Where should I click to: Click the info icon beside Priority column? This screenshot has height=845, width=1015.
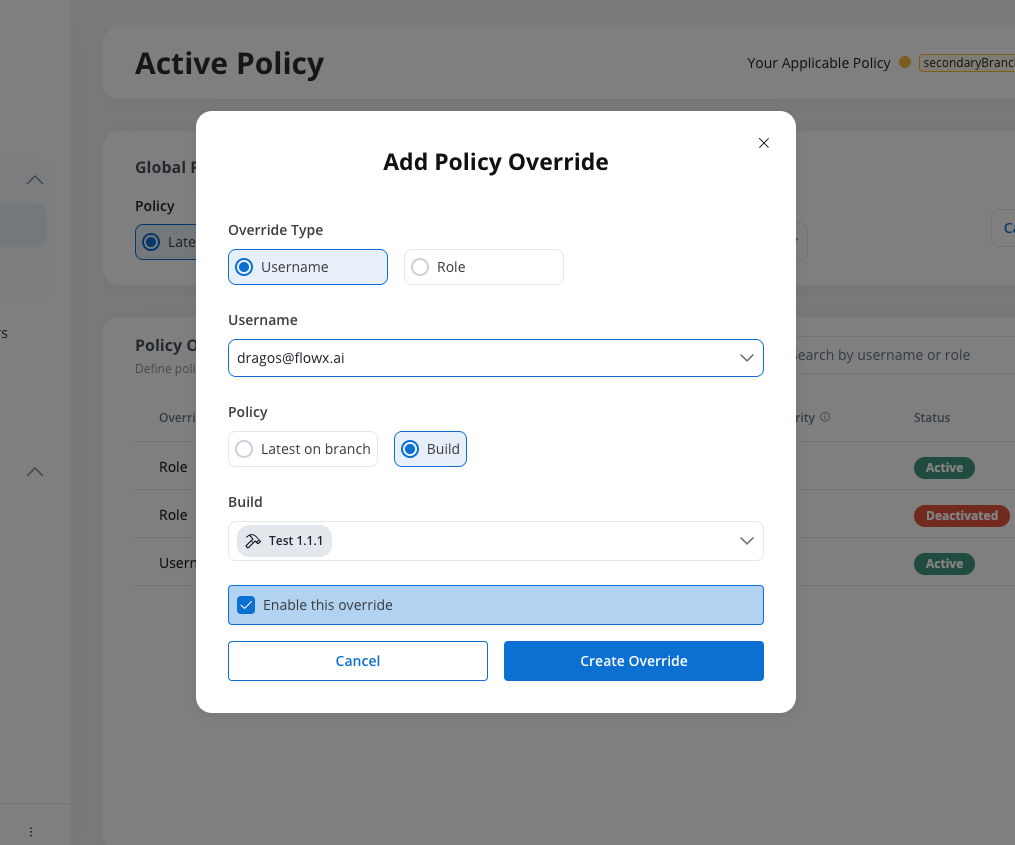pos(825,418)
